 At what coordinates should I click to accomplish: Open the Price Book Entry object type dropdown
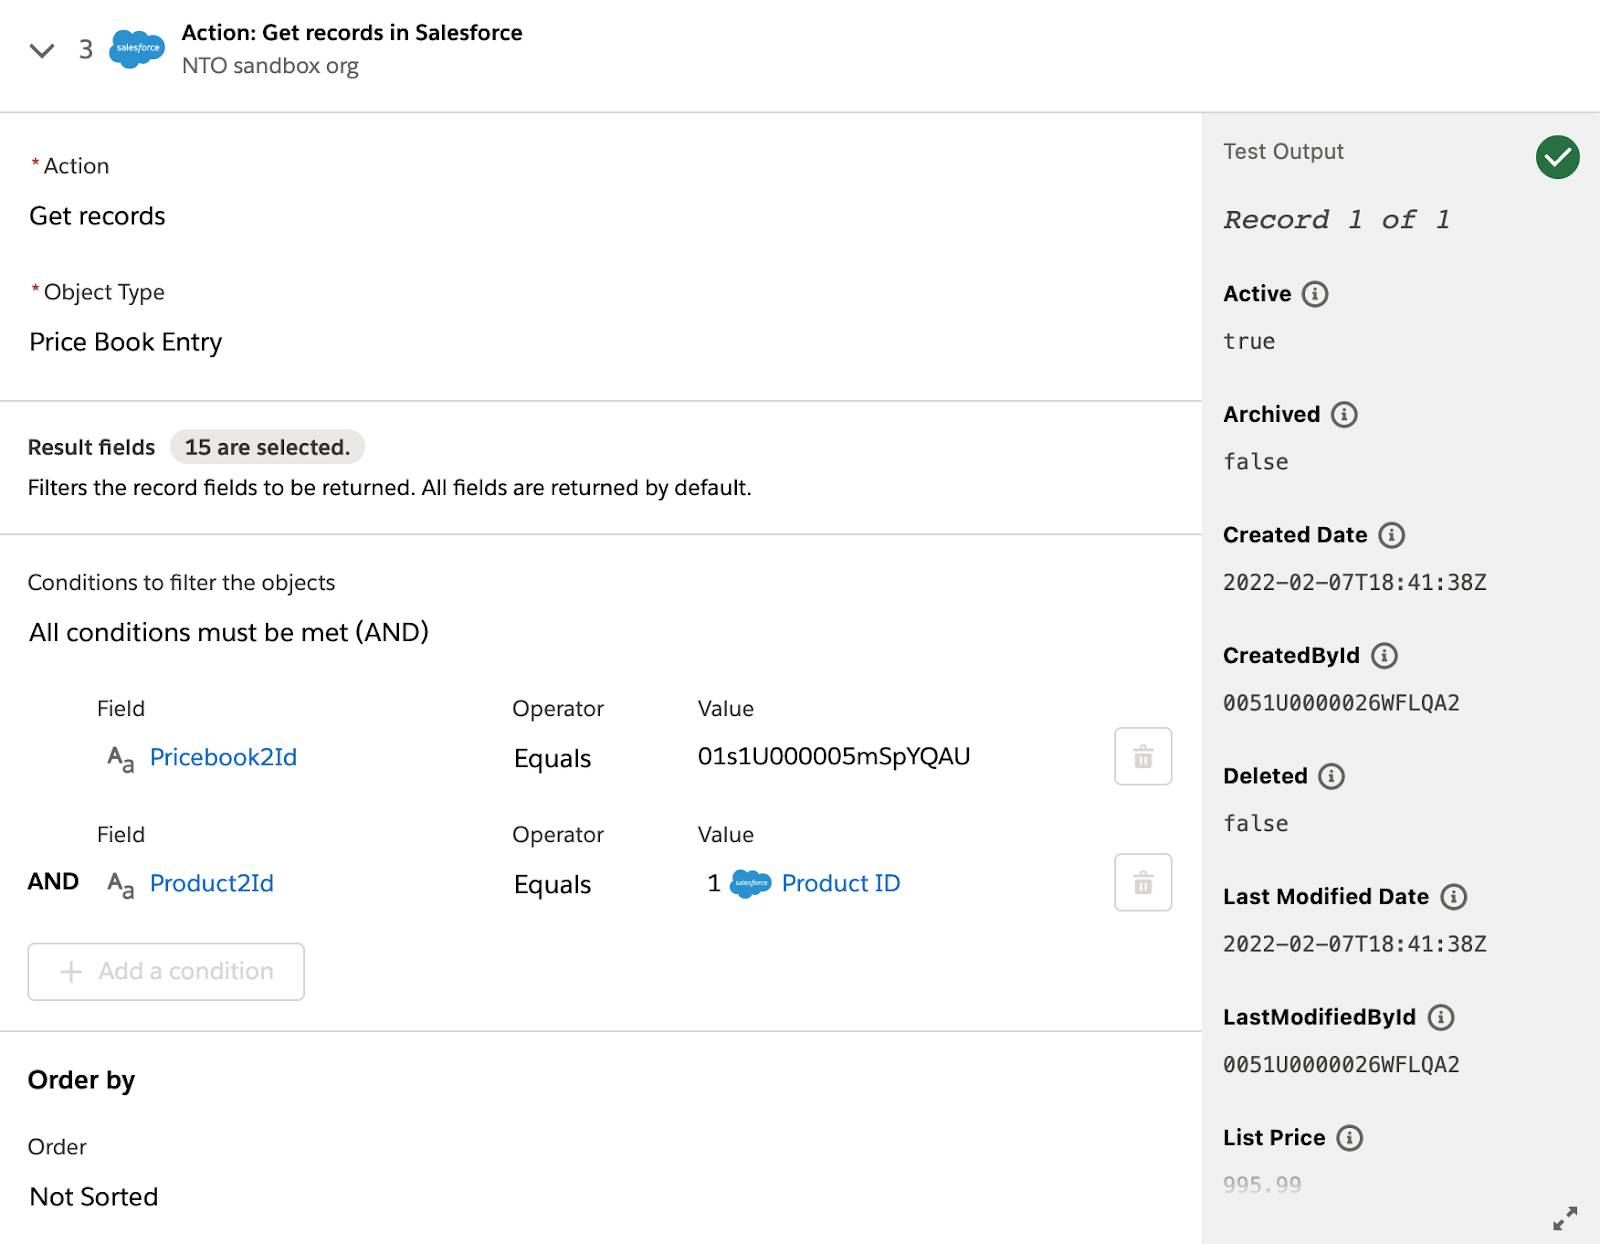[x=125, y=342]
